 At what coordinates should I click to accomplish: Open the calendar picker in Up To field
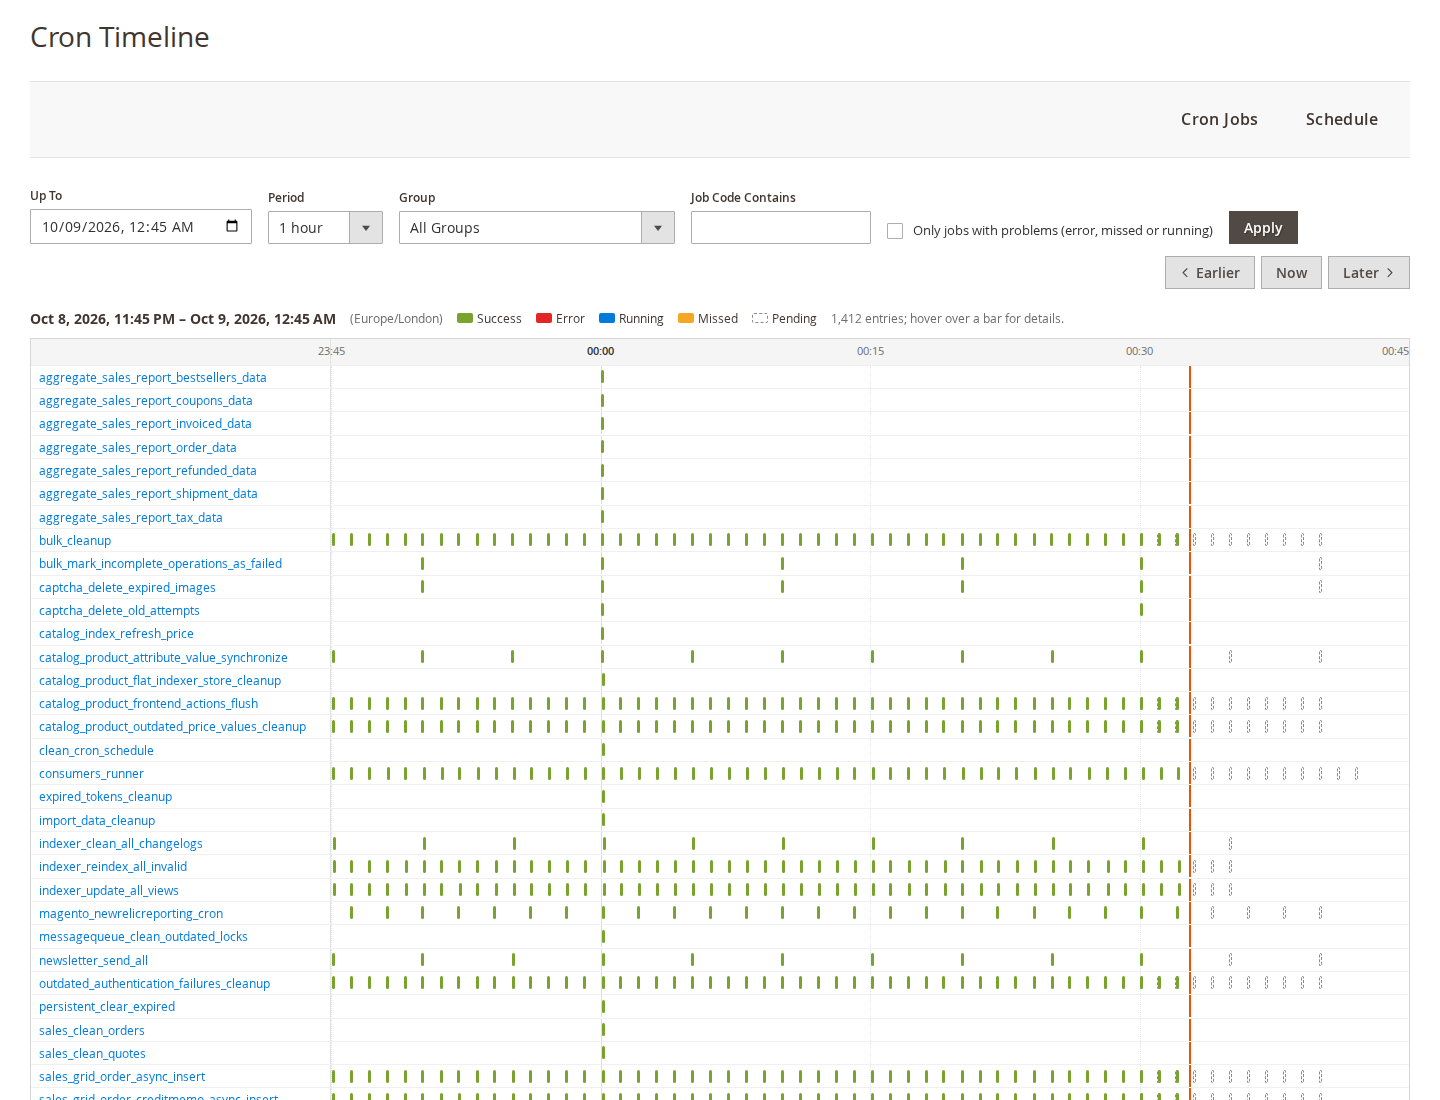coord(232,226)
